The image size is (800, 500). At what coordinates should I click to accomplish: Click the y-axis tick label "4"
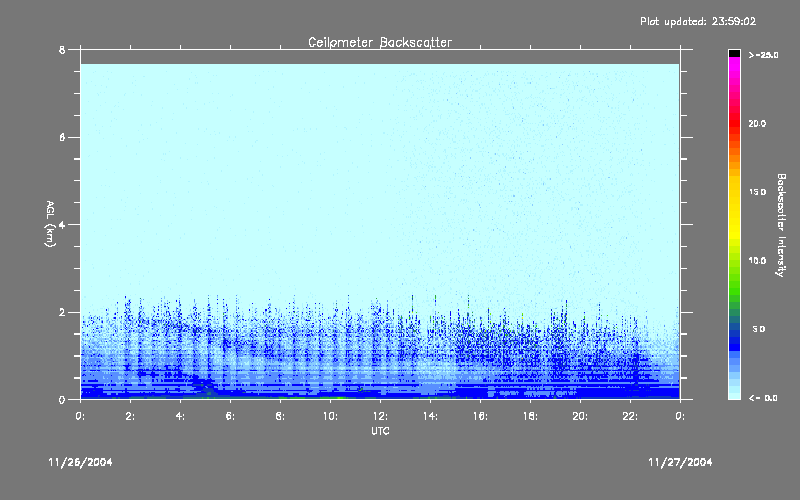pyautogui.click(x=62, y=224)
